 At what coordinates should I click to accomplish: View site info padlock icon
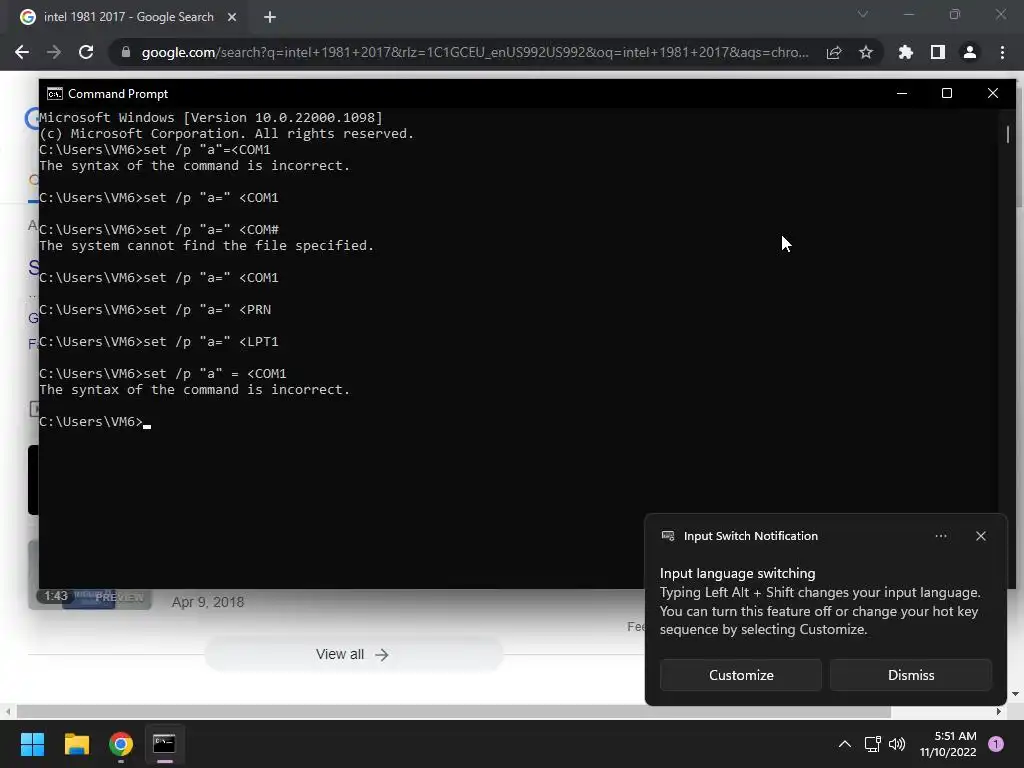click(126, 52)
